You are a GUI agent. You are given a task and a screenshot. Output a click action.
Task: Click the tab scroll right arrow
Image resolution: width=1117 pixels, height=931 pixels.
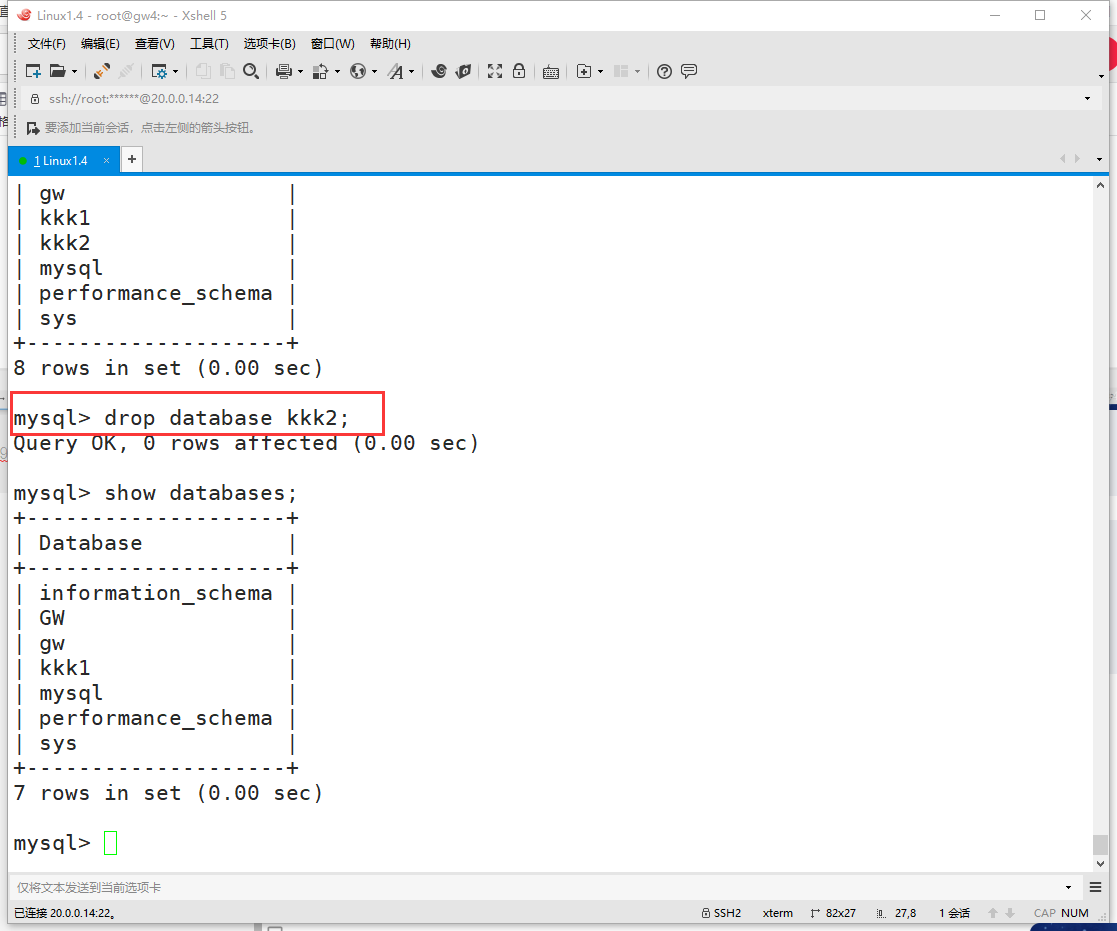(1077, 159)
